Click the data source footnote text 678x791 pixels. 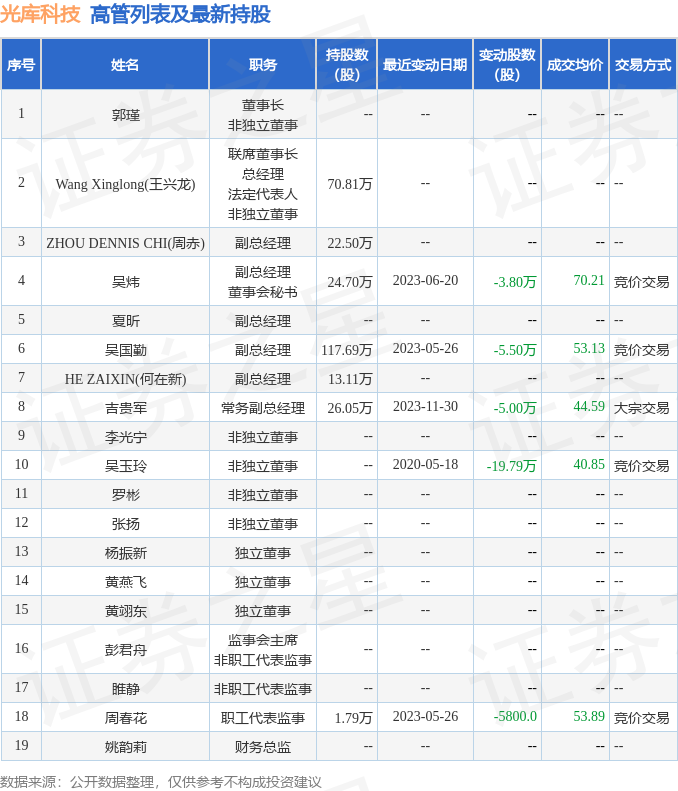[x=160, y=782]
